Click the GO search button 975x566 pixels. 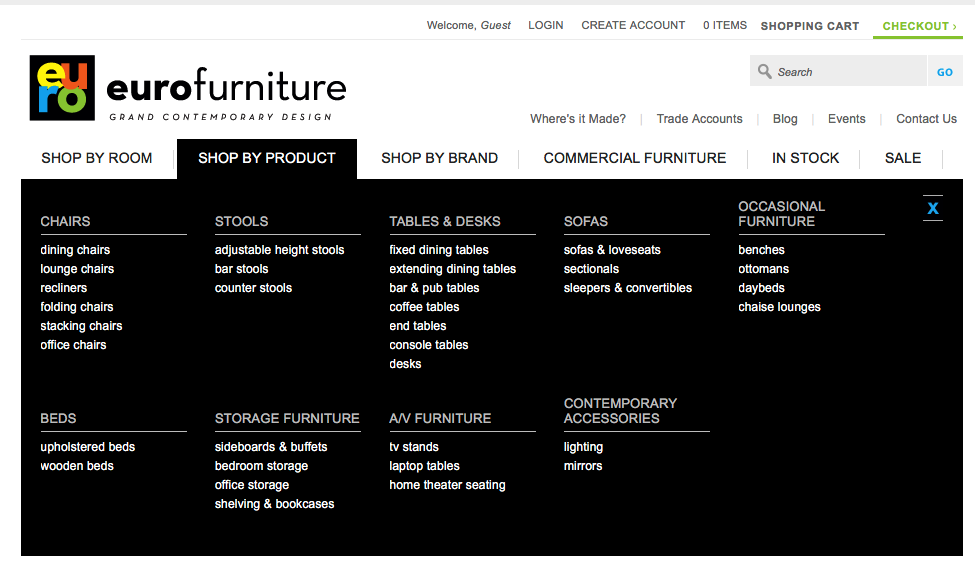(945, 72)
